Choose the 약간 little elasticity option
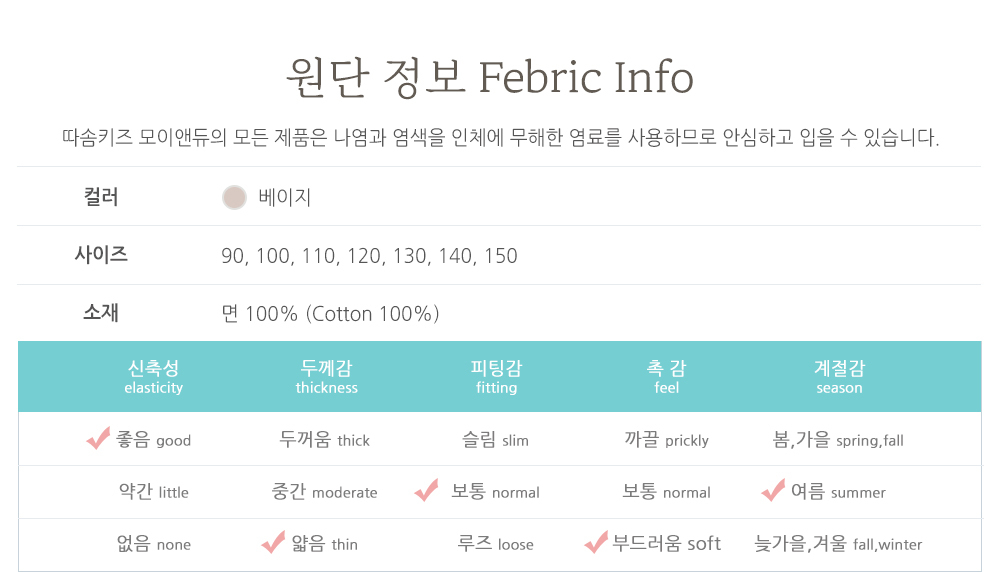1000x572 pixels. click(153, 491)
